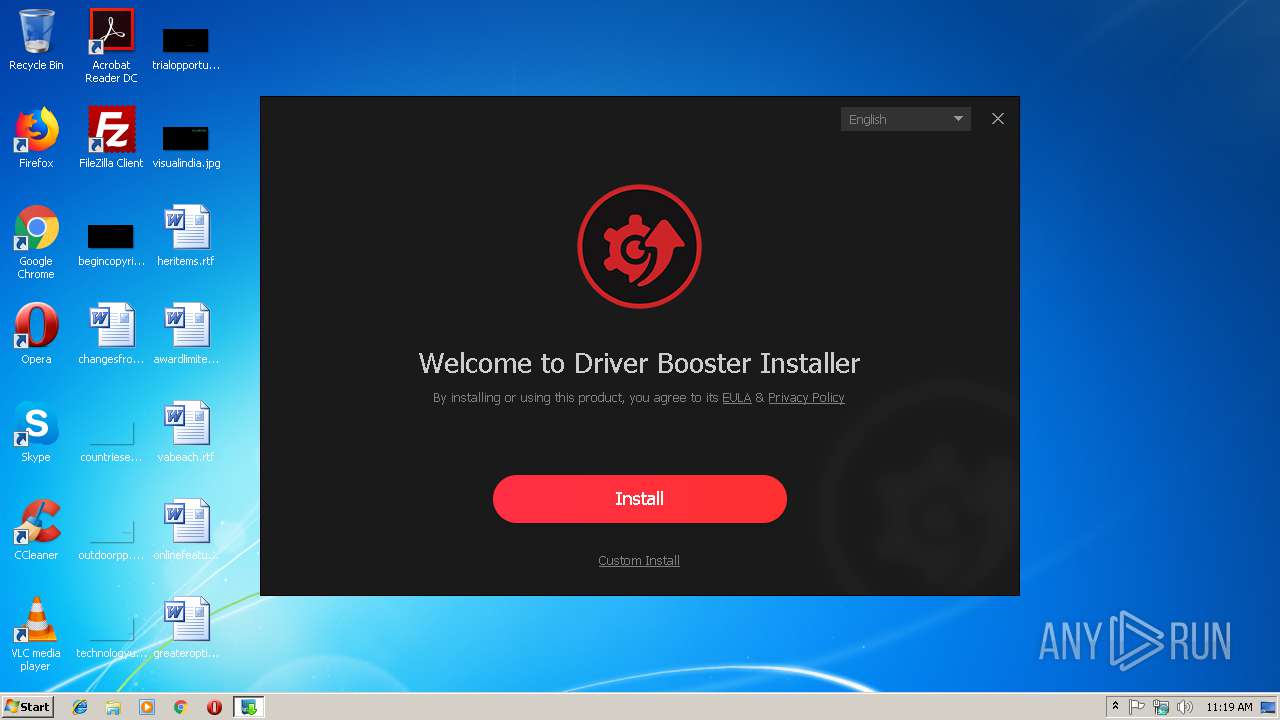The image size is (1280, 720).
Task: Open the Recycle Bin desktop icon
Action: (36, 41)
